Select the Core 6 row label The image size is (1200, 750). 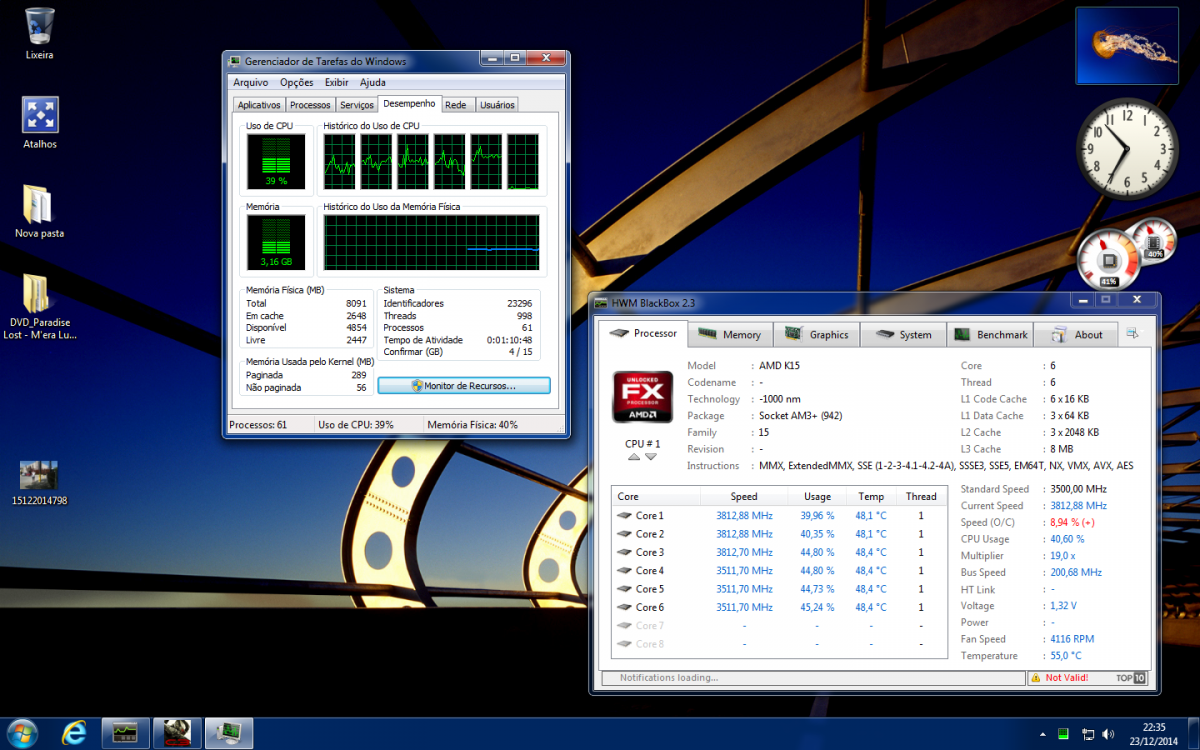[650, 608]
